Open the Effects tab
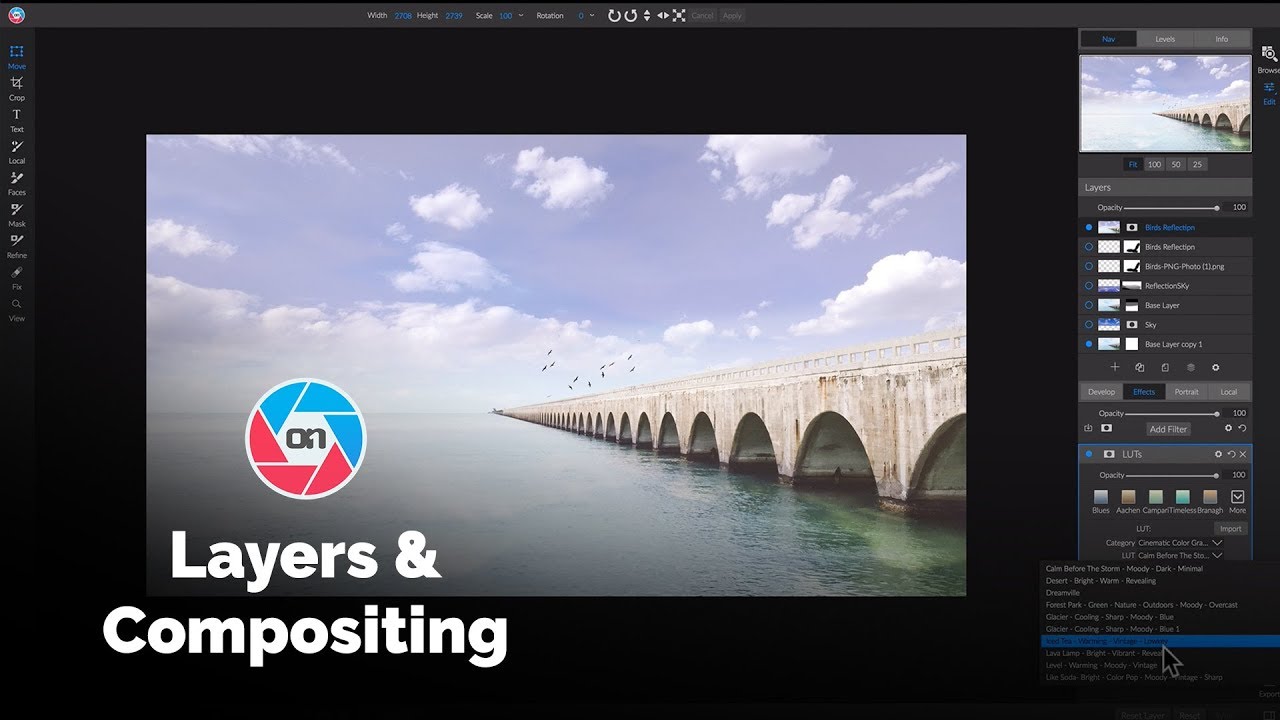Screen dimensions: 1280x720 [1144, 392]
